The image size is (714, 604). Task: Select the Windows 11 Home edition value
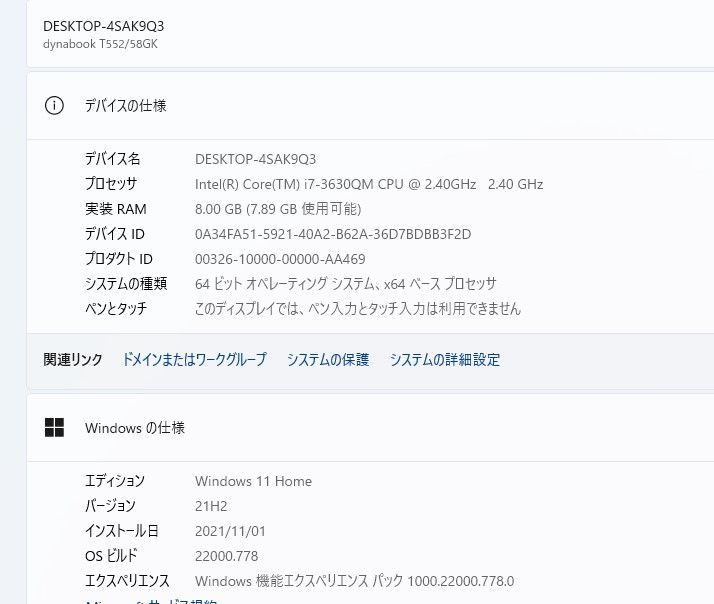coord(253,481)
